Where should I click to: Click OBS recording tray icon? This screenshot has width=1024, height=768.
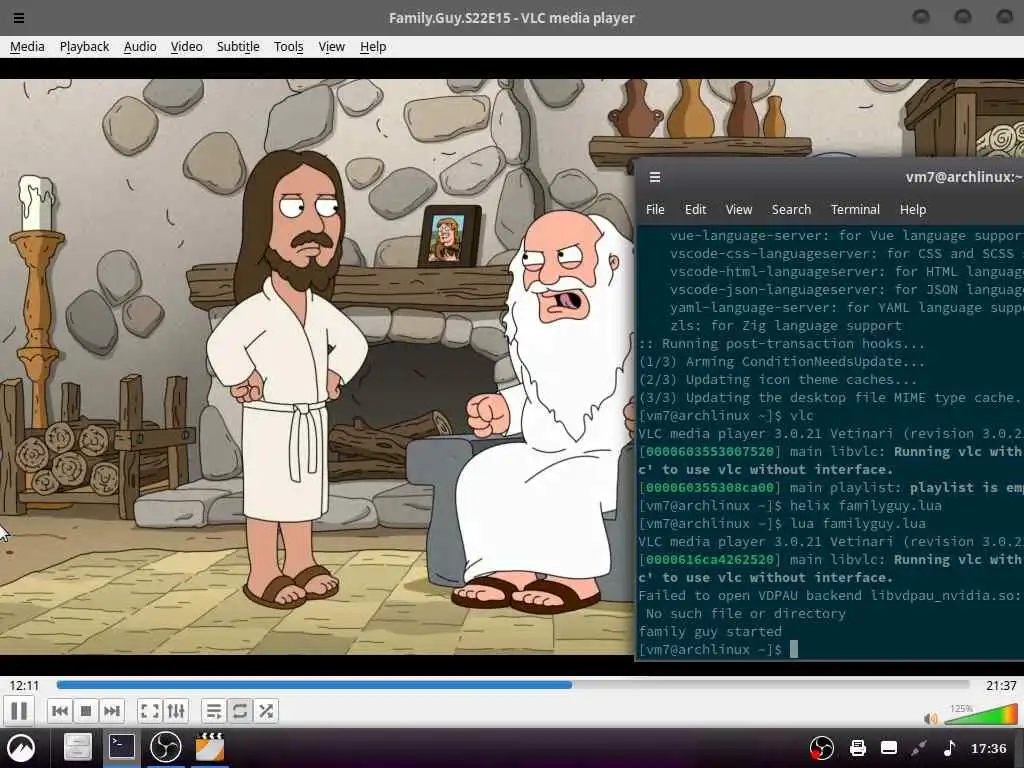point(822,748)
